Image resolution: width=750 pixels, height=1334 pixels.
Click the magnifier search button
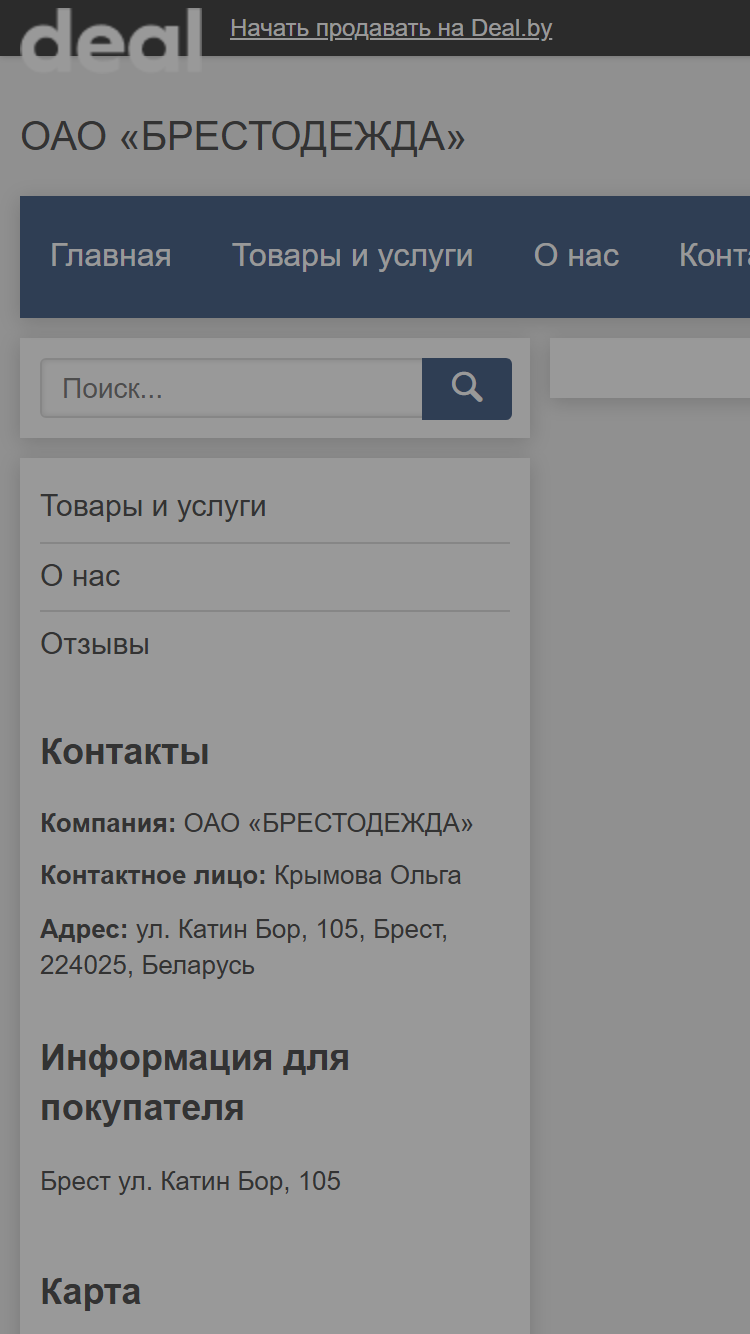point(467,388)
